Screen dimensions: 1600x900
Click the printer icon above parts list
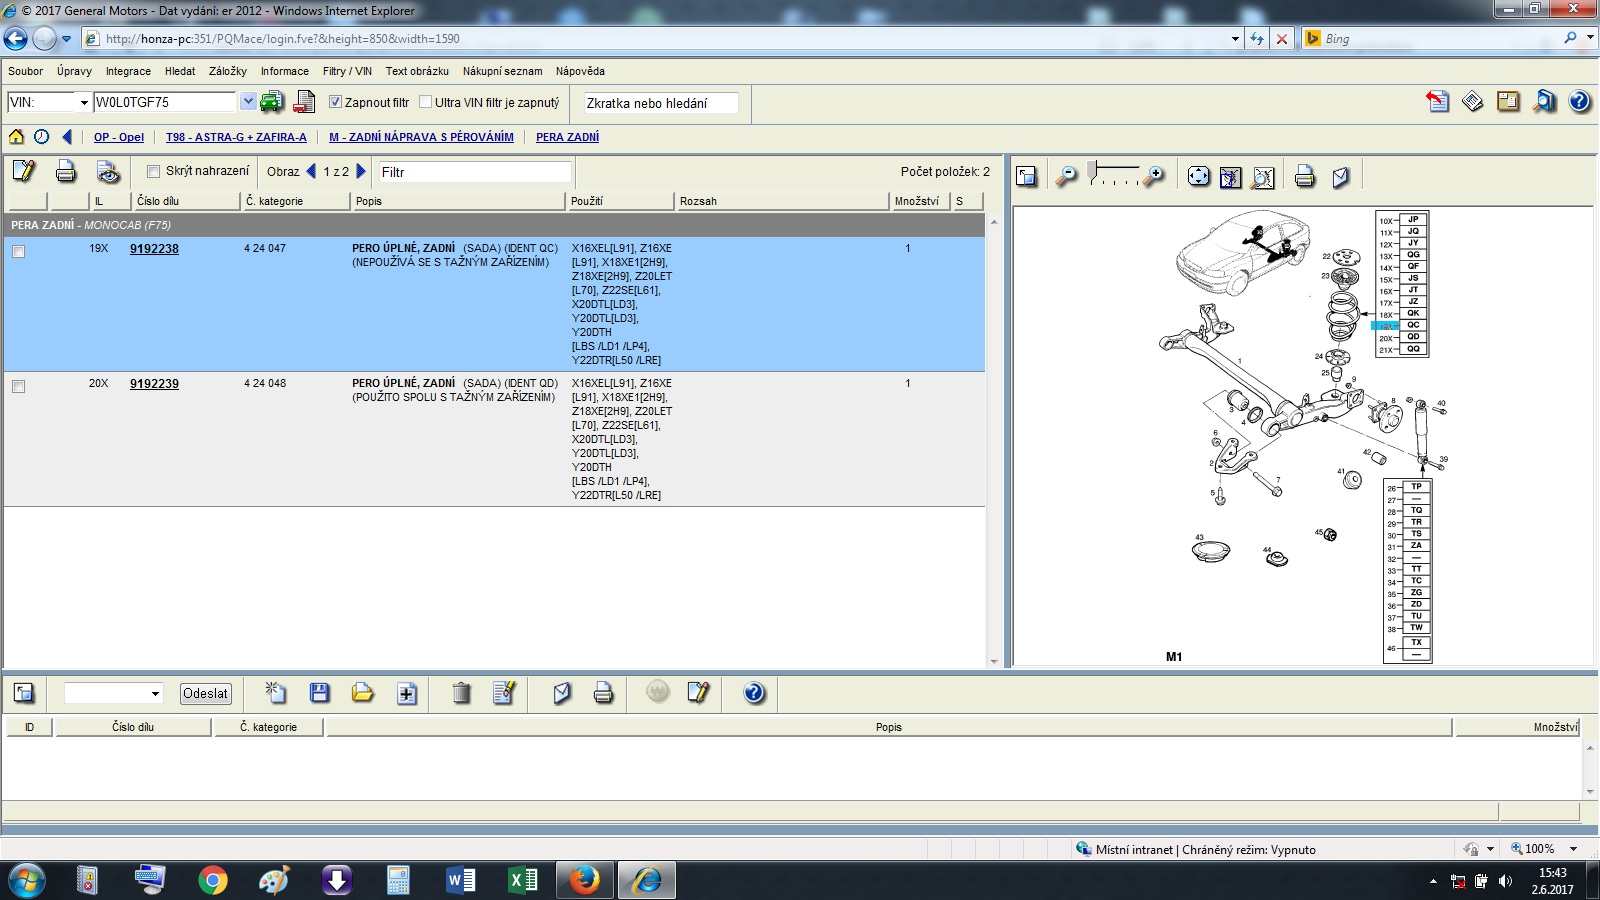(x=66, y=172)
